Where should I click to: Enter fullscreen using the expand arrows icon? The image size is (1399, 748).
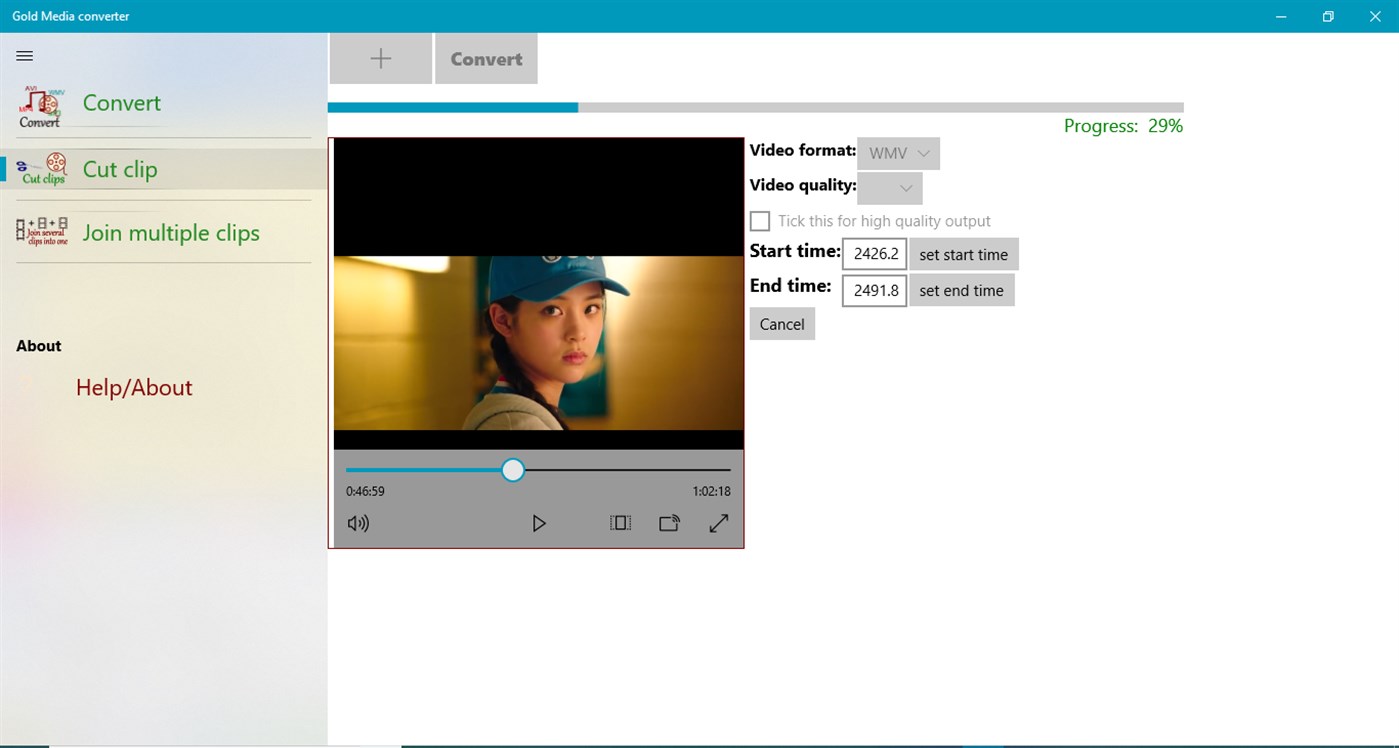[x=719, y=522]
